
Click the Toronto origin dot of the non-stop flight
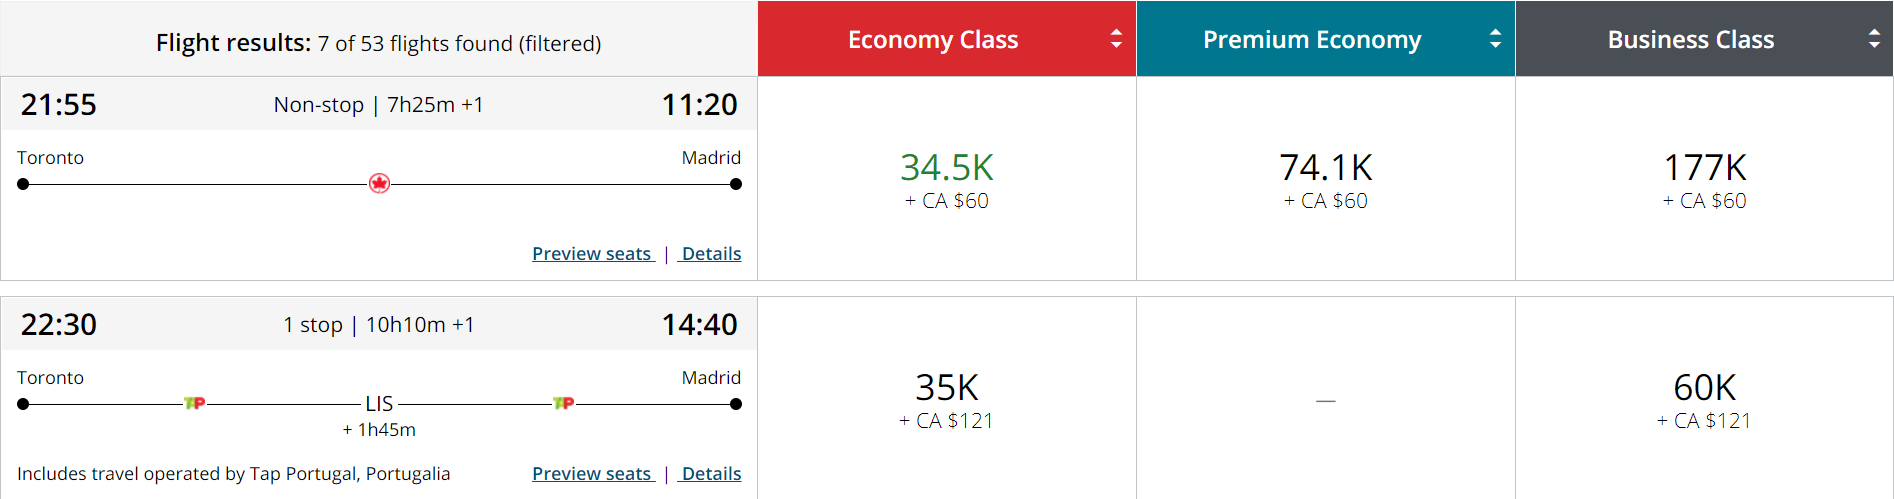tap(23, 184)
